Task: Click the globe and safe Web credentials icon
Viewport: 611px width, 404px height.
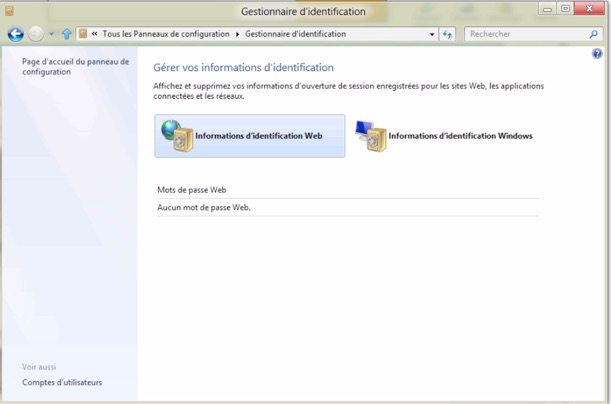Action: [x=177, y=136]
